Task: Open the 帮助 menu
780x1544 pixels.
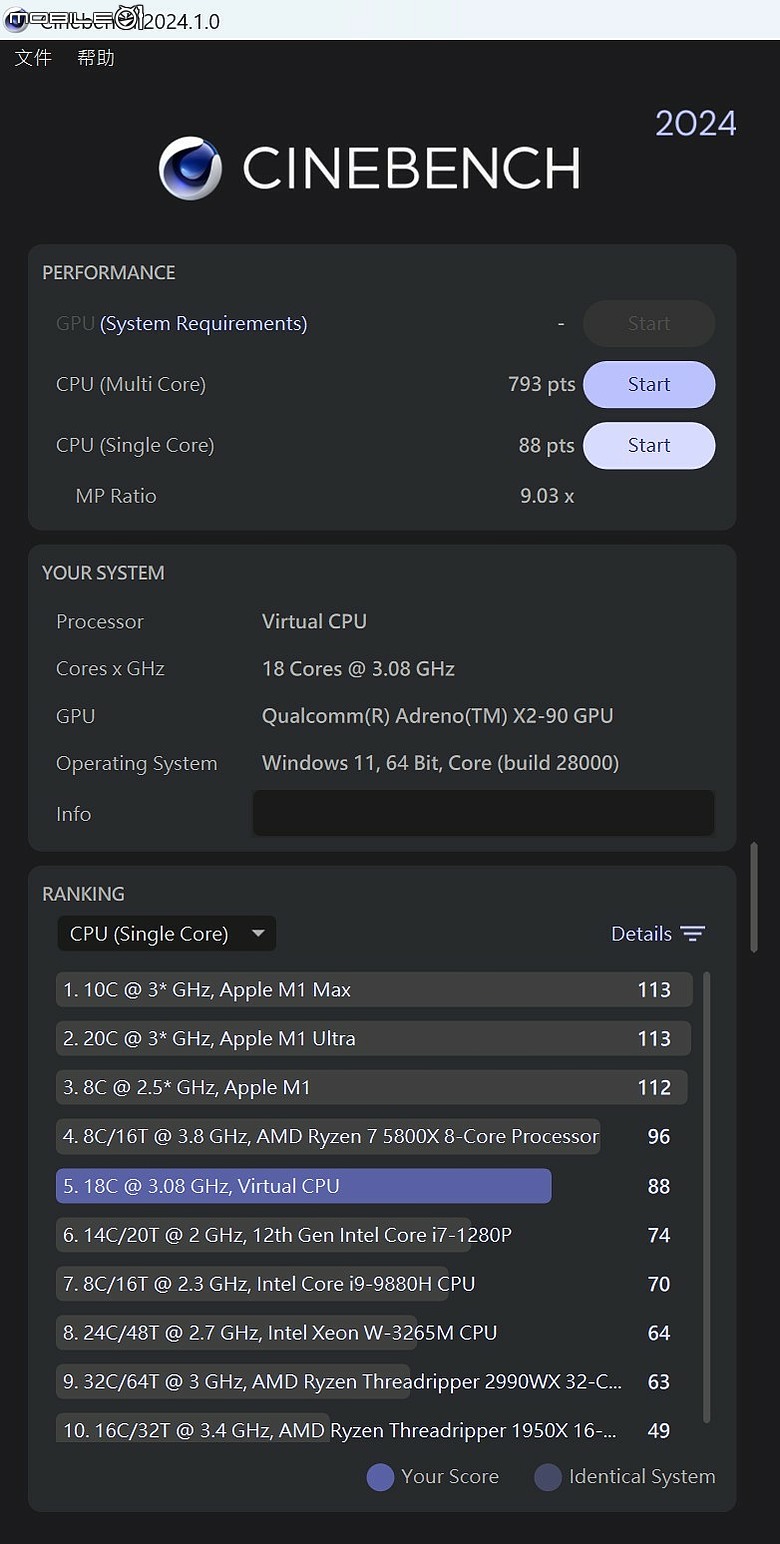Action: tap(96, 58)
